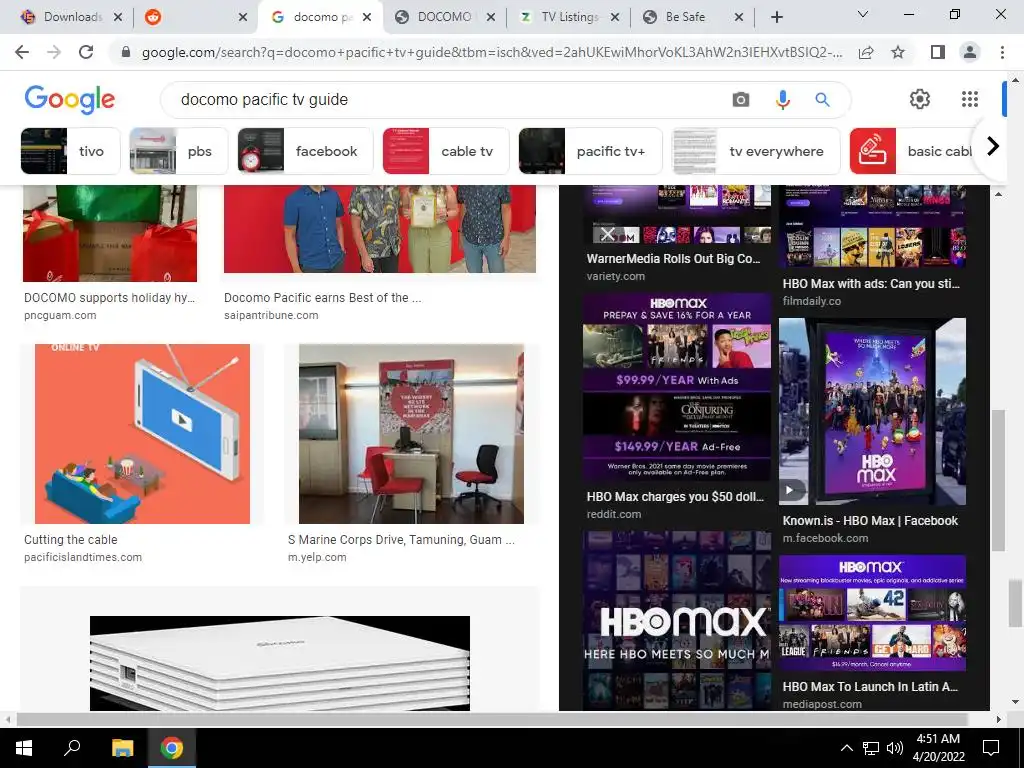Go to the Google home logo

[x=70, y=100]
